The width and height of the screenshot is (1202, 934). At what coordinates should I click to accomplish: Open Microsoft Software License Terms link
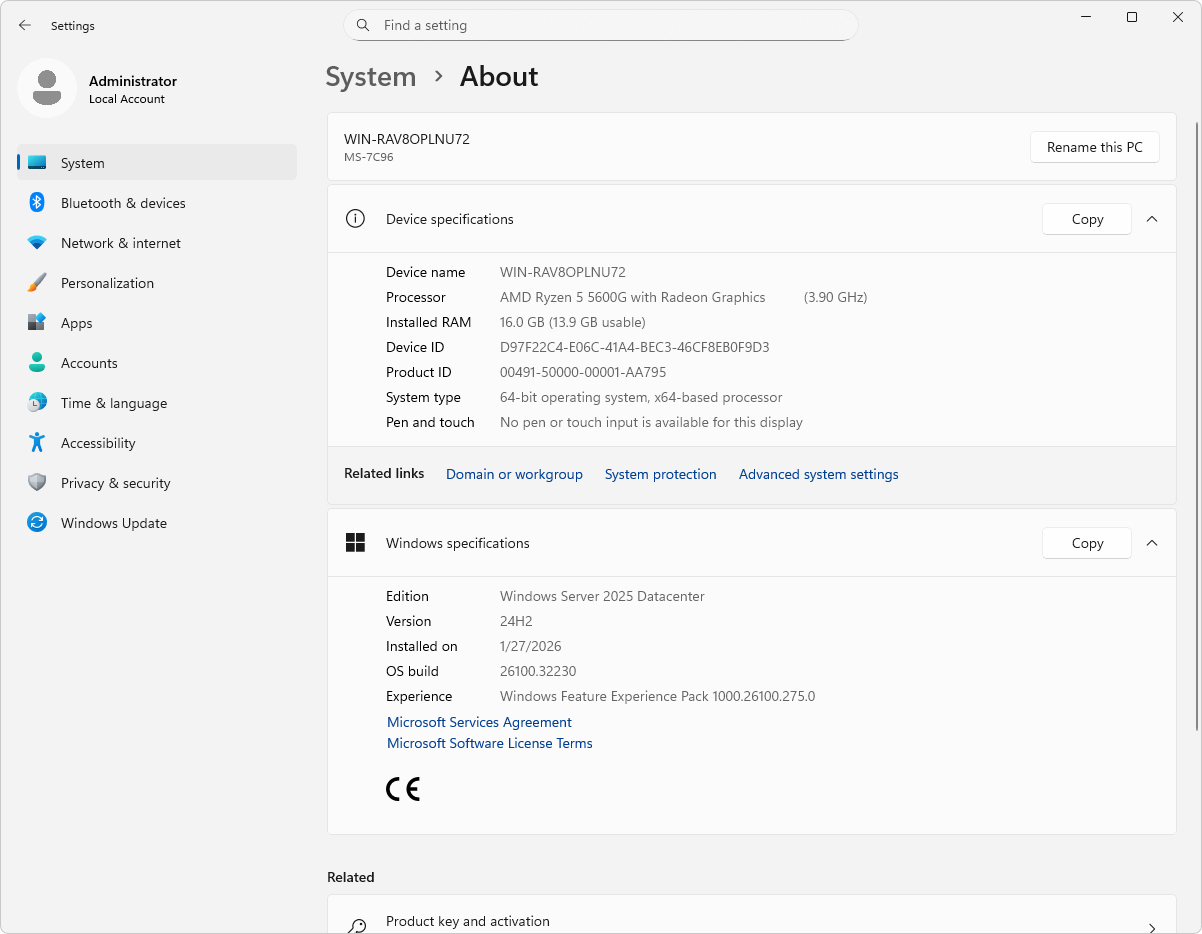(490, 743)
